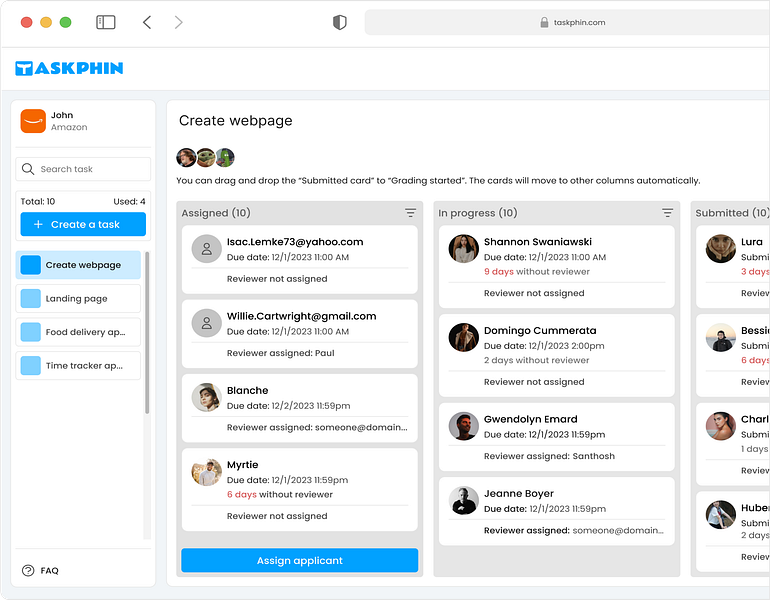Open the Assigned column filter icon

click(x=410, y=213)
